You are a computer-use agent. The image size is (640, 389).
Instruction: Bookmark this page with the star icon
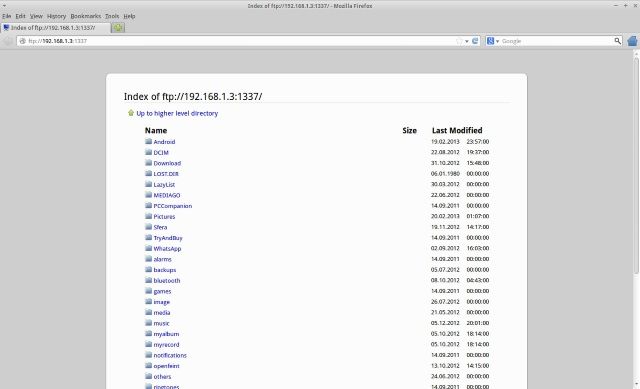(x=459, y=41)
